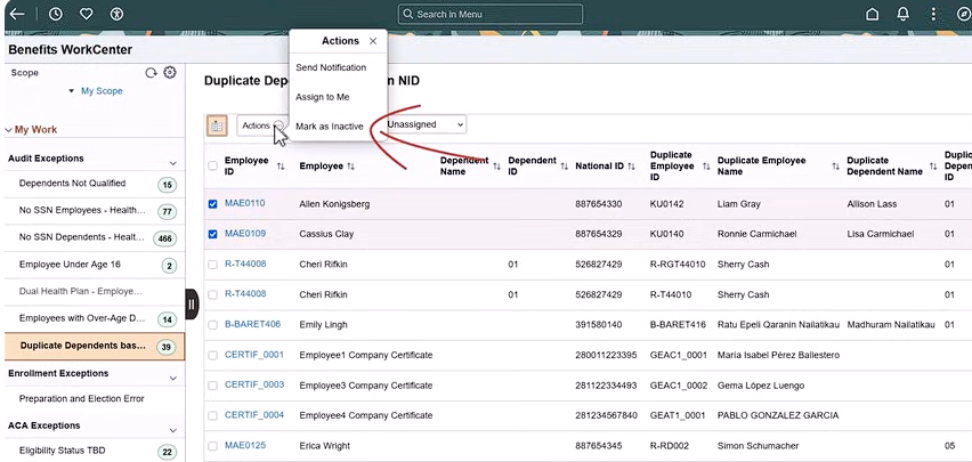Check the B-BARET406 row checkbox
The height and width of the screenshot is (462, 972).
[x=213, y=325]
